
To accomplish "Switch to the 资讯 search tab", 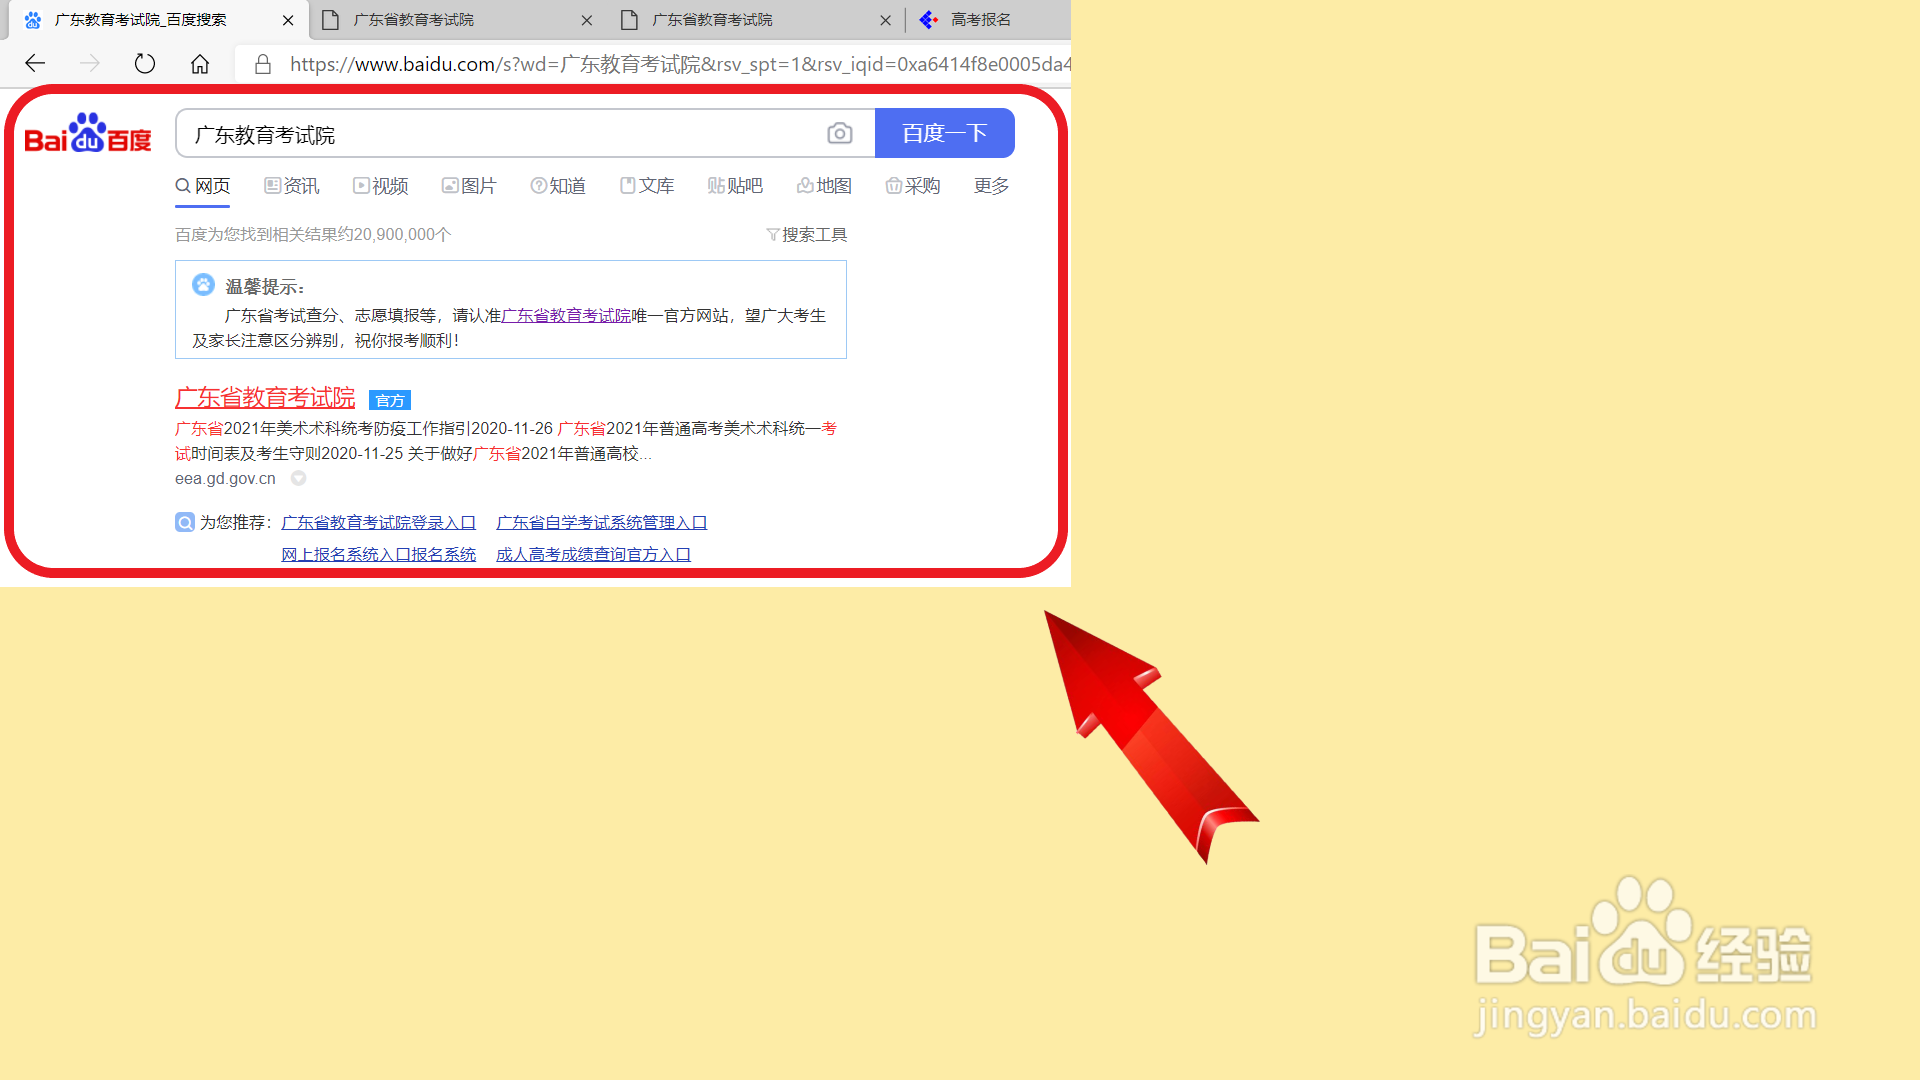I will tap(292, 186).
